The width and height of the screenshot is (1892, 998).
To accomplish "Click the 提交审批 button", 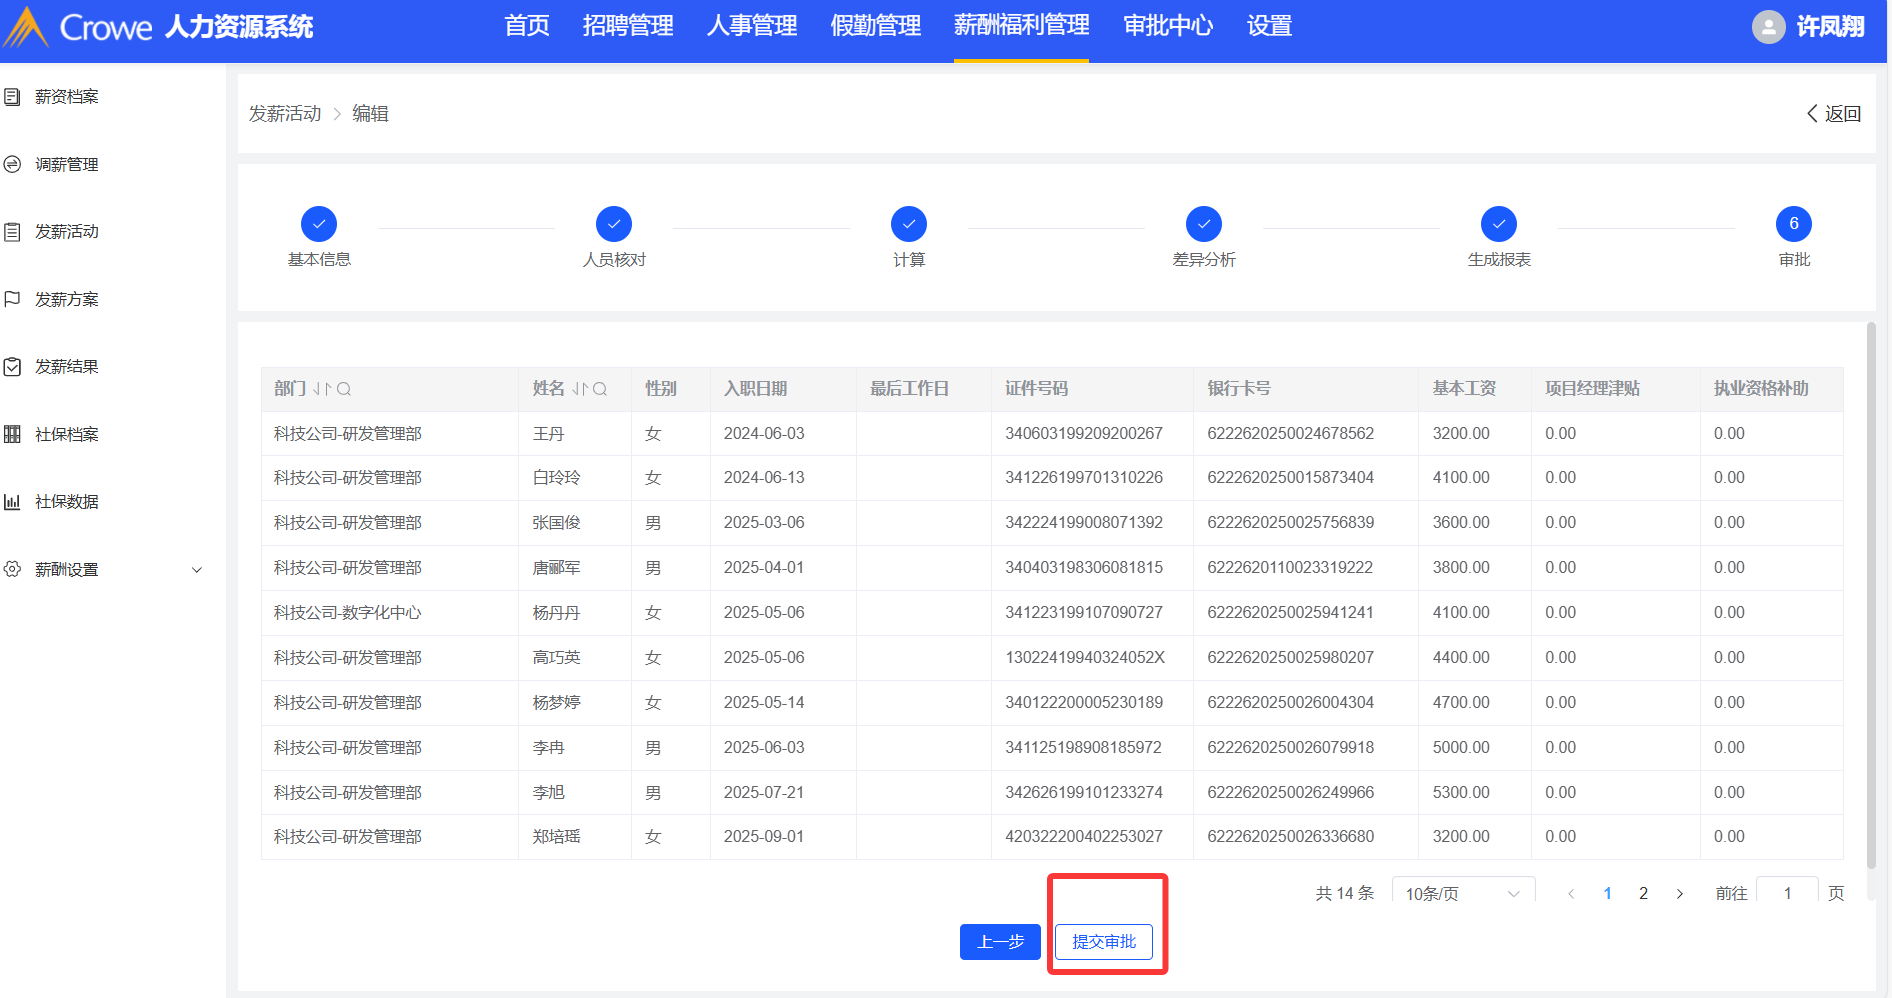I will [1103, 942].
